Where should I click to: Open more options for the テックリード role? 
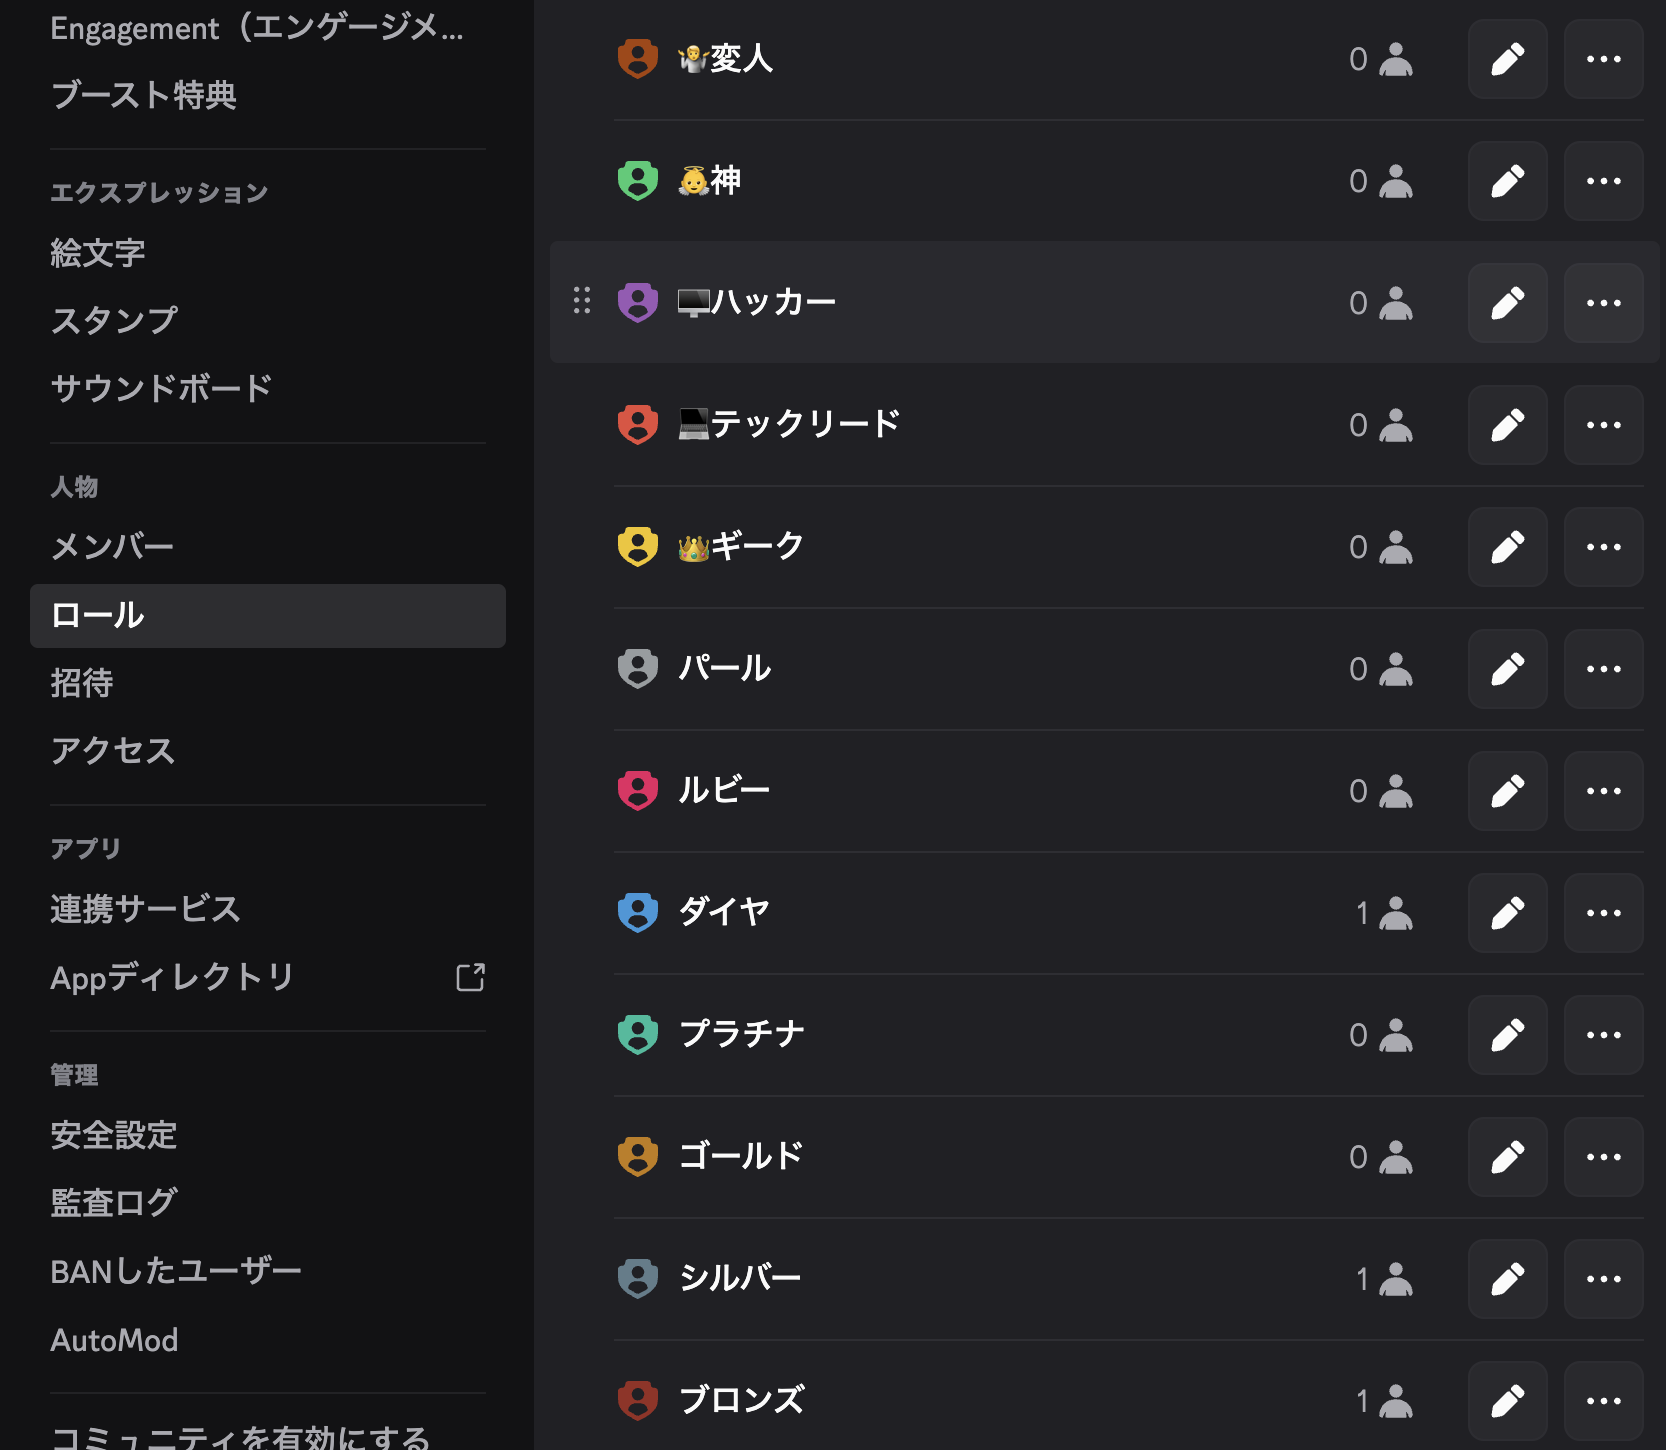[x=1602, y=425]
